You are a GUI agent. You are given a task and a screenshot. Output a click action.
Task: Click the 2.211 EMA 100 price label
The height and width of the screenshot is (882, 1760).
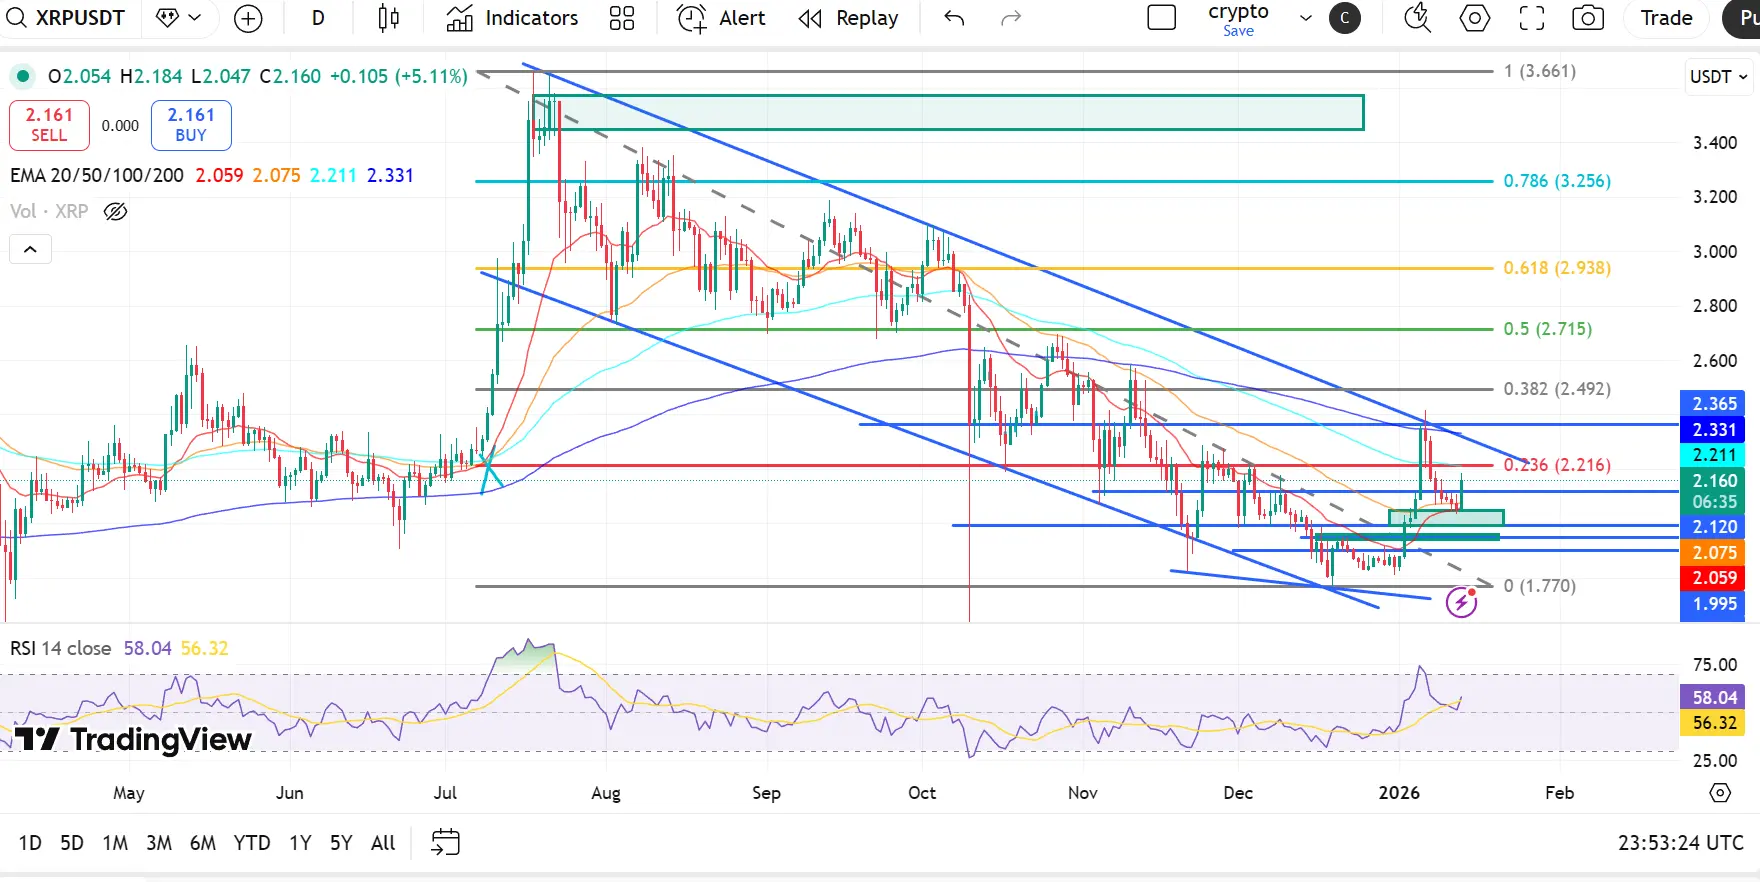coord(1714,455)
